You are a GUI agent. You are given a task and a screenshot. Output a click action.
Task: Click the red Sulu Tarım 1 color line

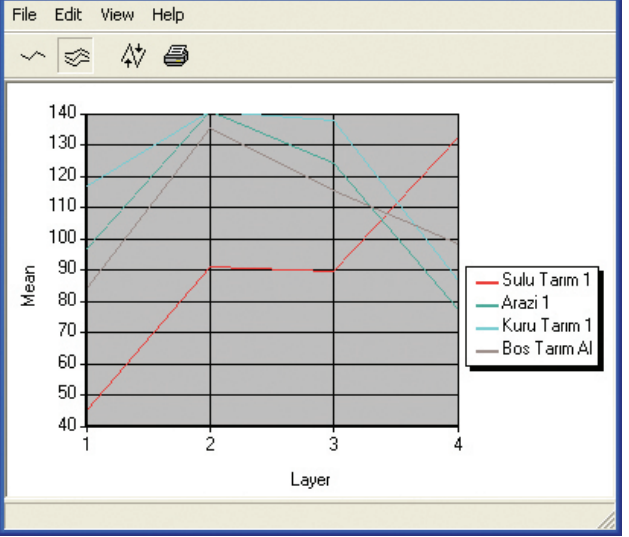[485, 282]
